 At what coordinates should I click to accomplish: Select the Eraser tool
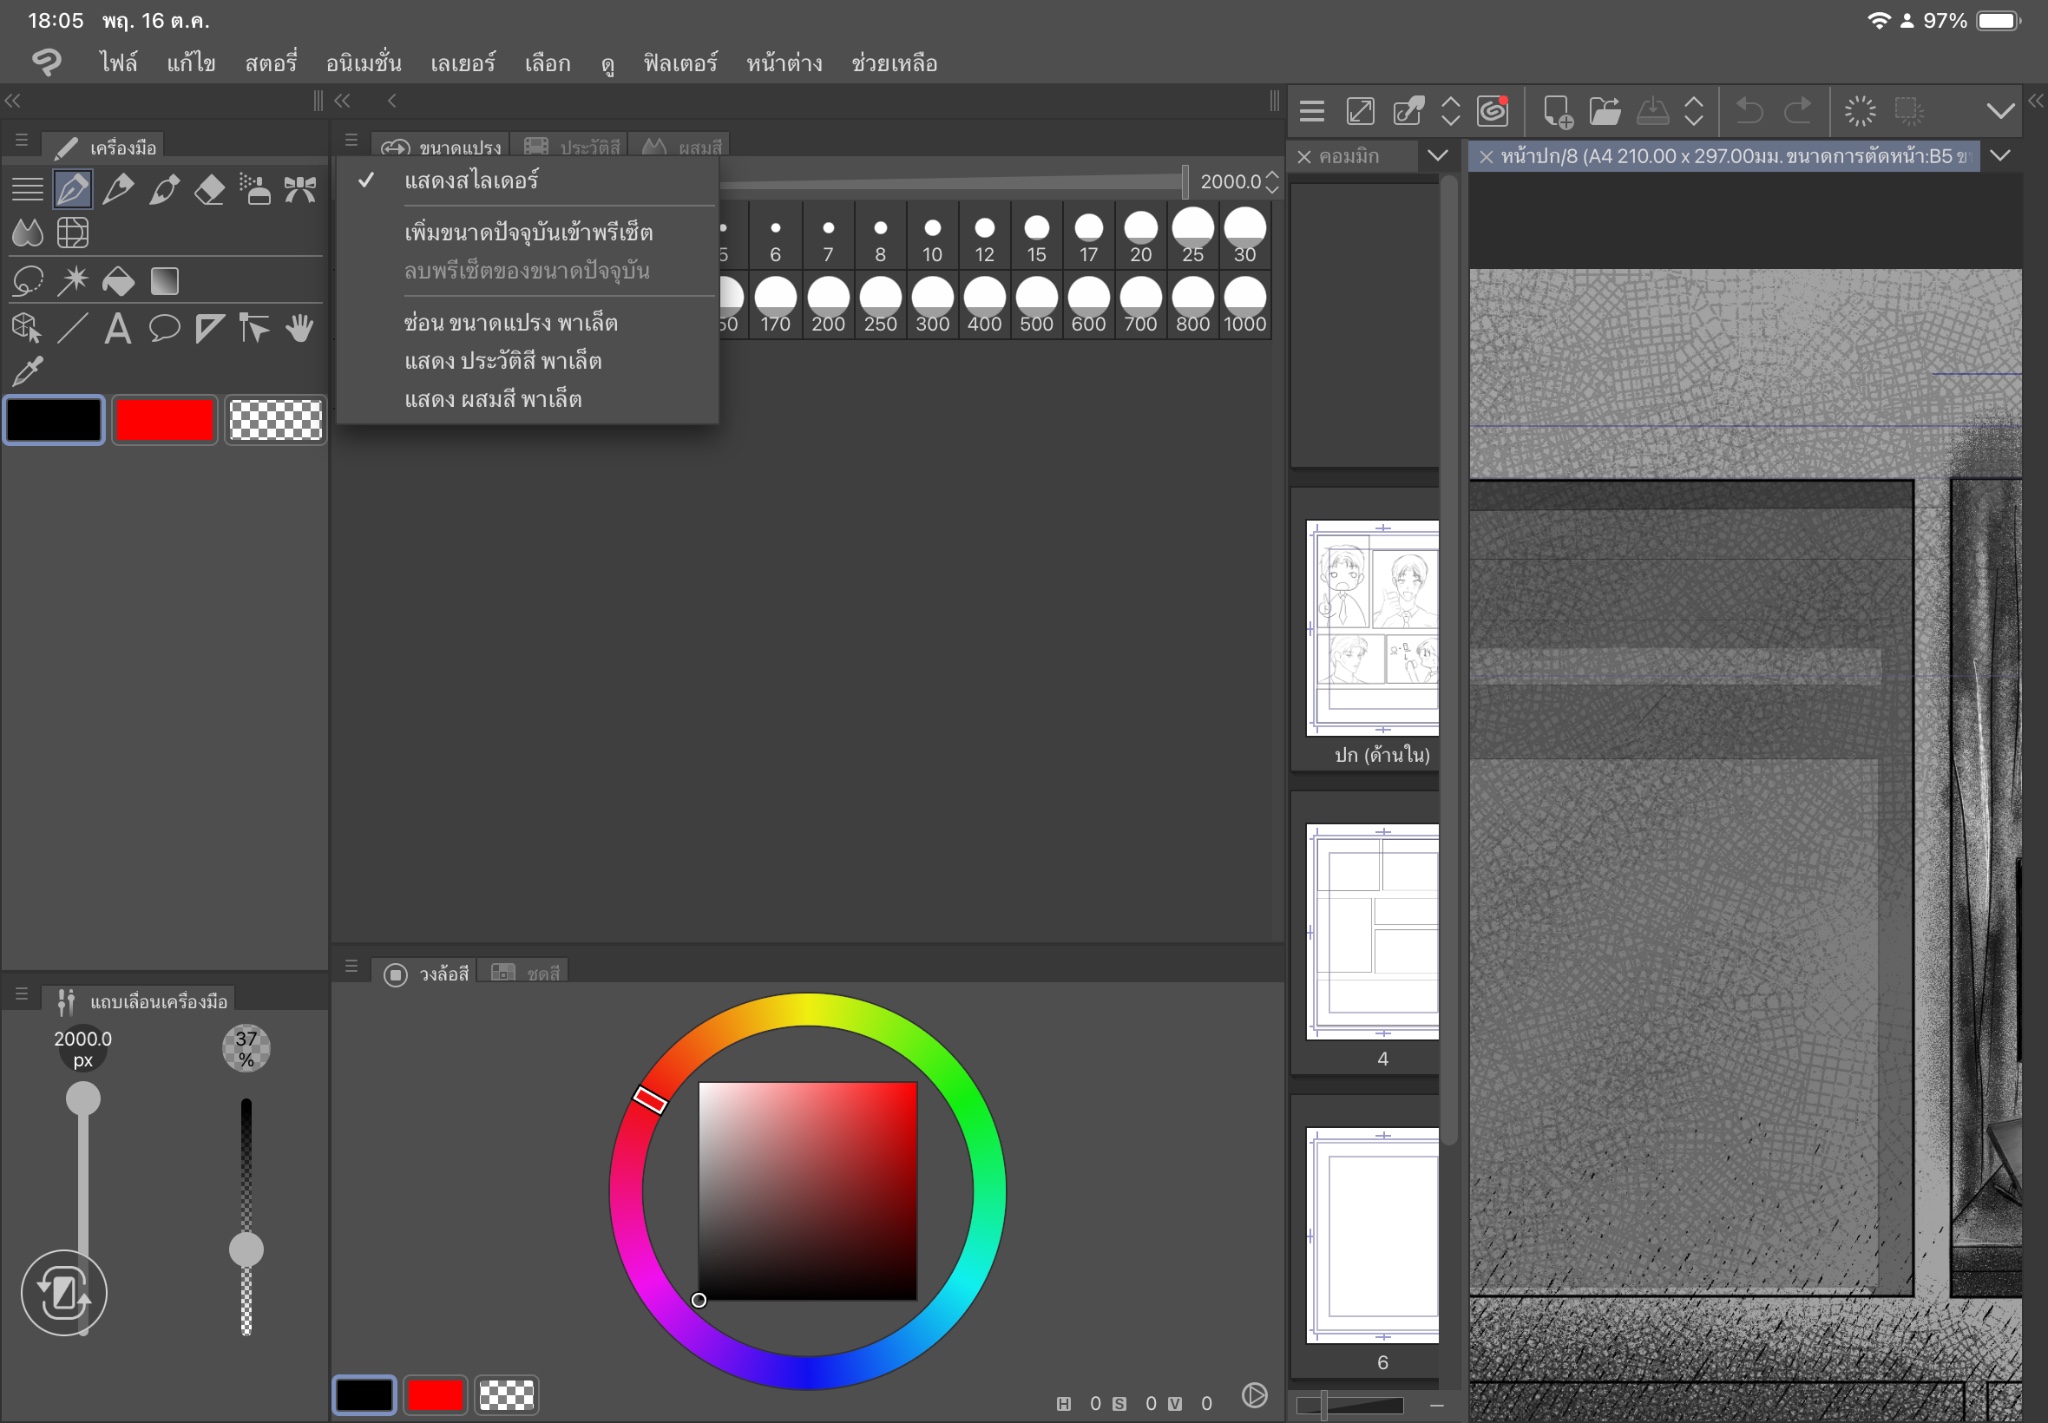[x=209, y=189]
